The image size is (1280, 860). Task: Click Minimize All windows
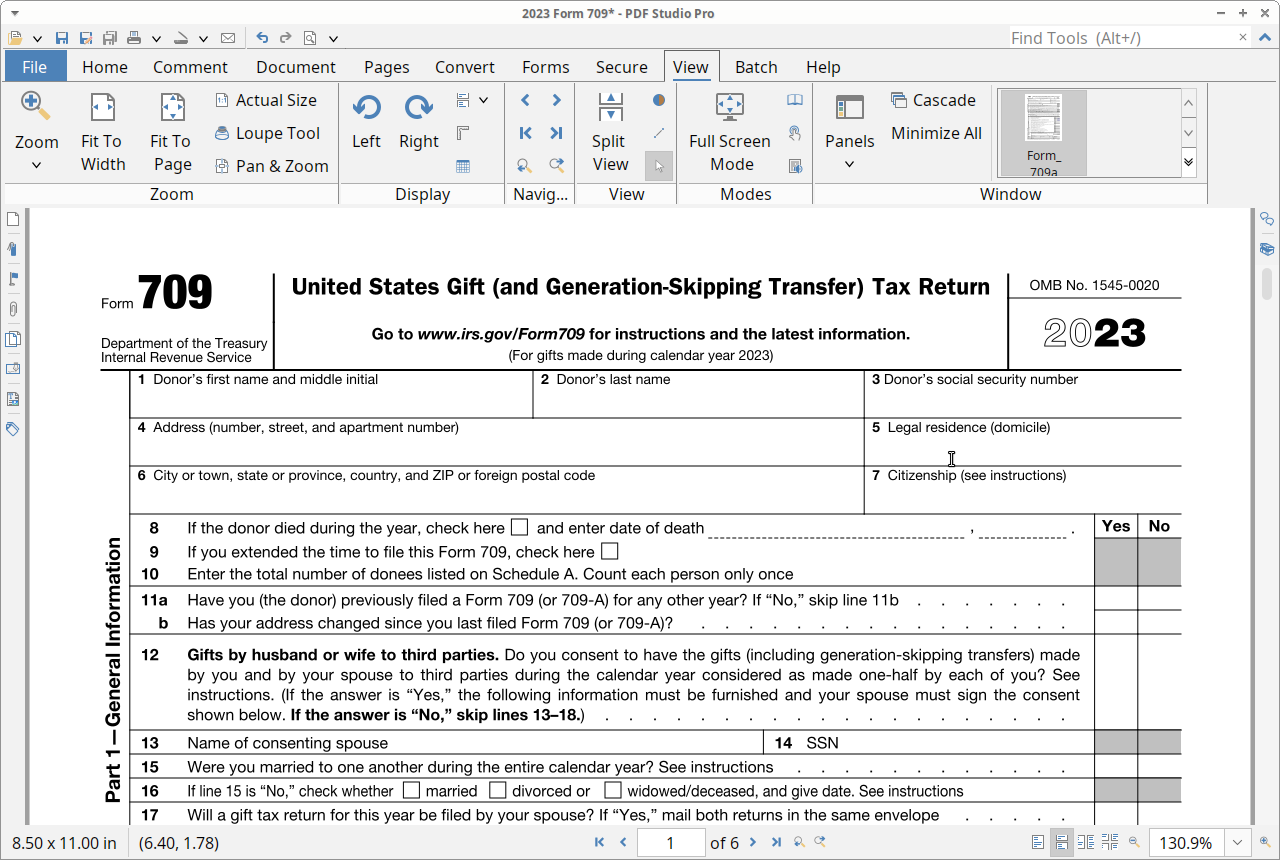click(935, 133)
